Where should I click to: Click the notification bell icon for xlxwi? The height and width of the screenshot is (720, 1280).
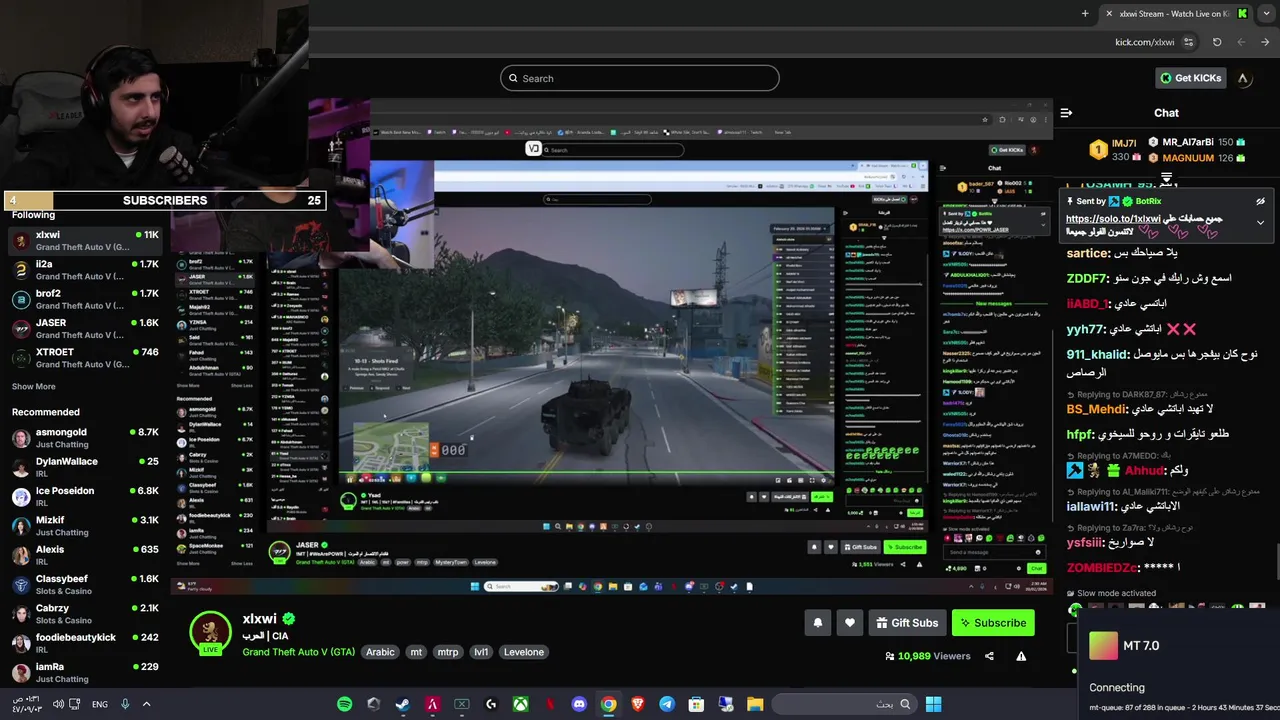tap(817, 623)
